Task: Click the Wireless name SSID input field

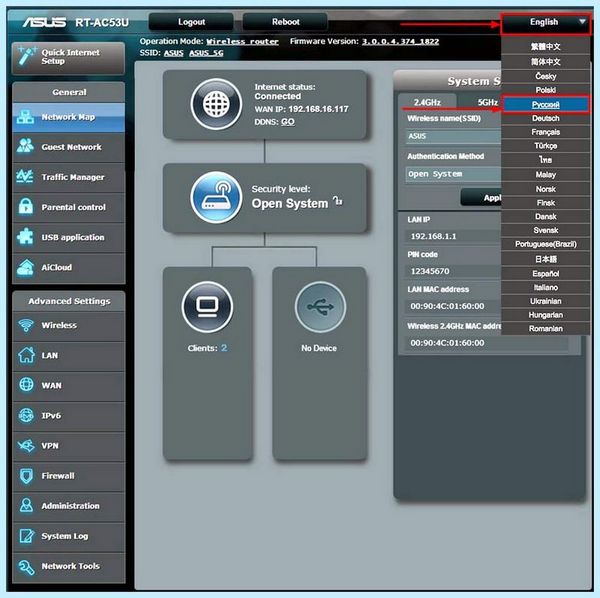Action: point(453,136)
